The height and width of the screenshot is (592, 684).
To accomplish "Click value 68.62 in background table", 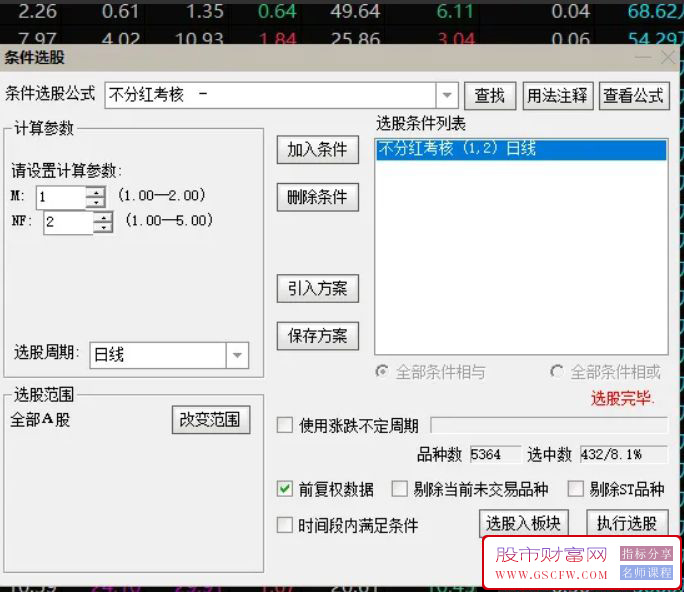I will click(654, 11).
